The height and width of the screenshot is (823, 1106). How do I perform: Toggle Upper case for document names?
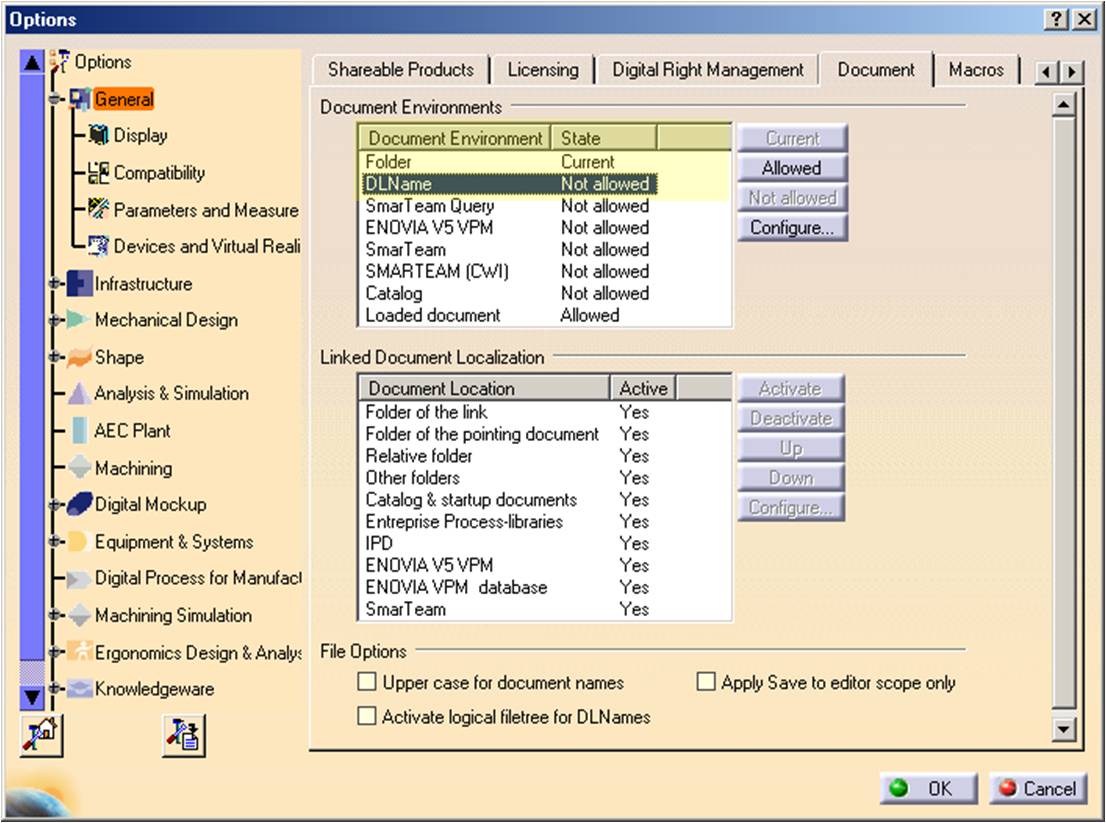[x=367, y=682]
